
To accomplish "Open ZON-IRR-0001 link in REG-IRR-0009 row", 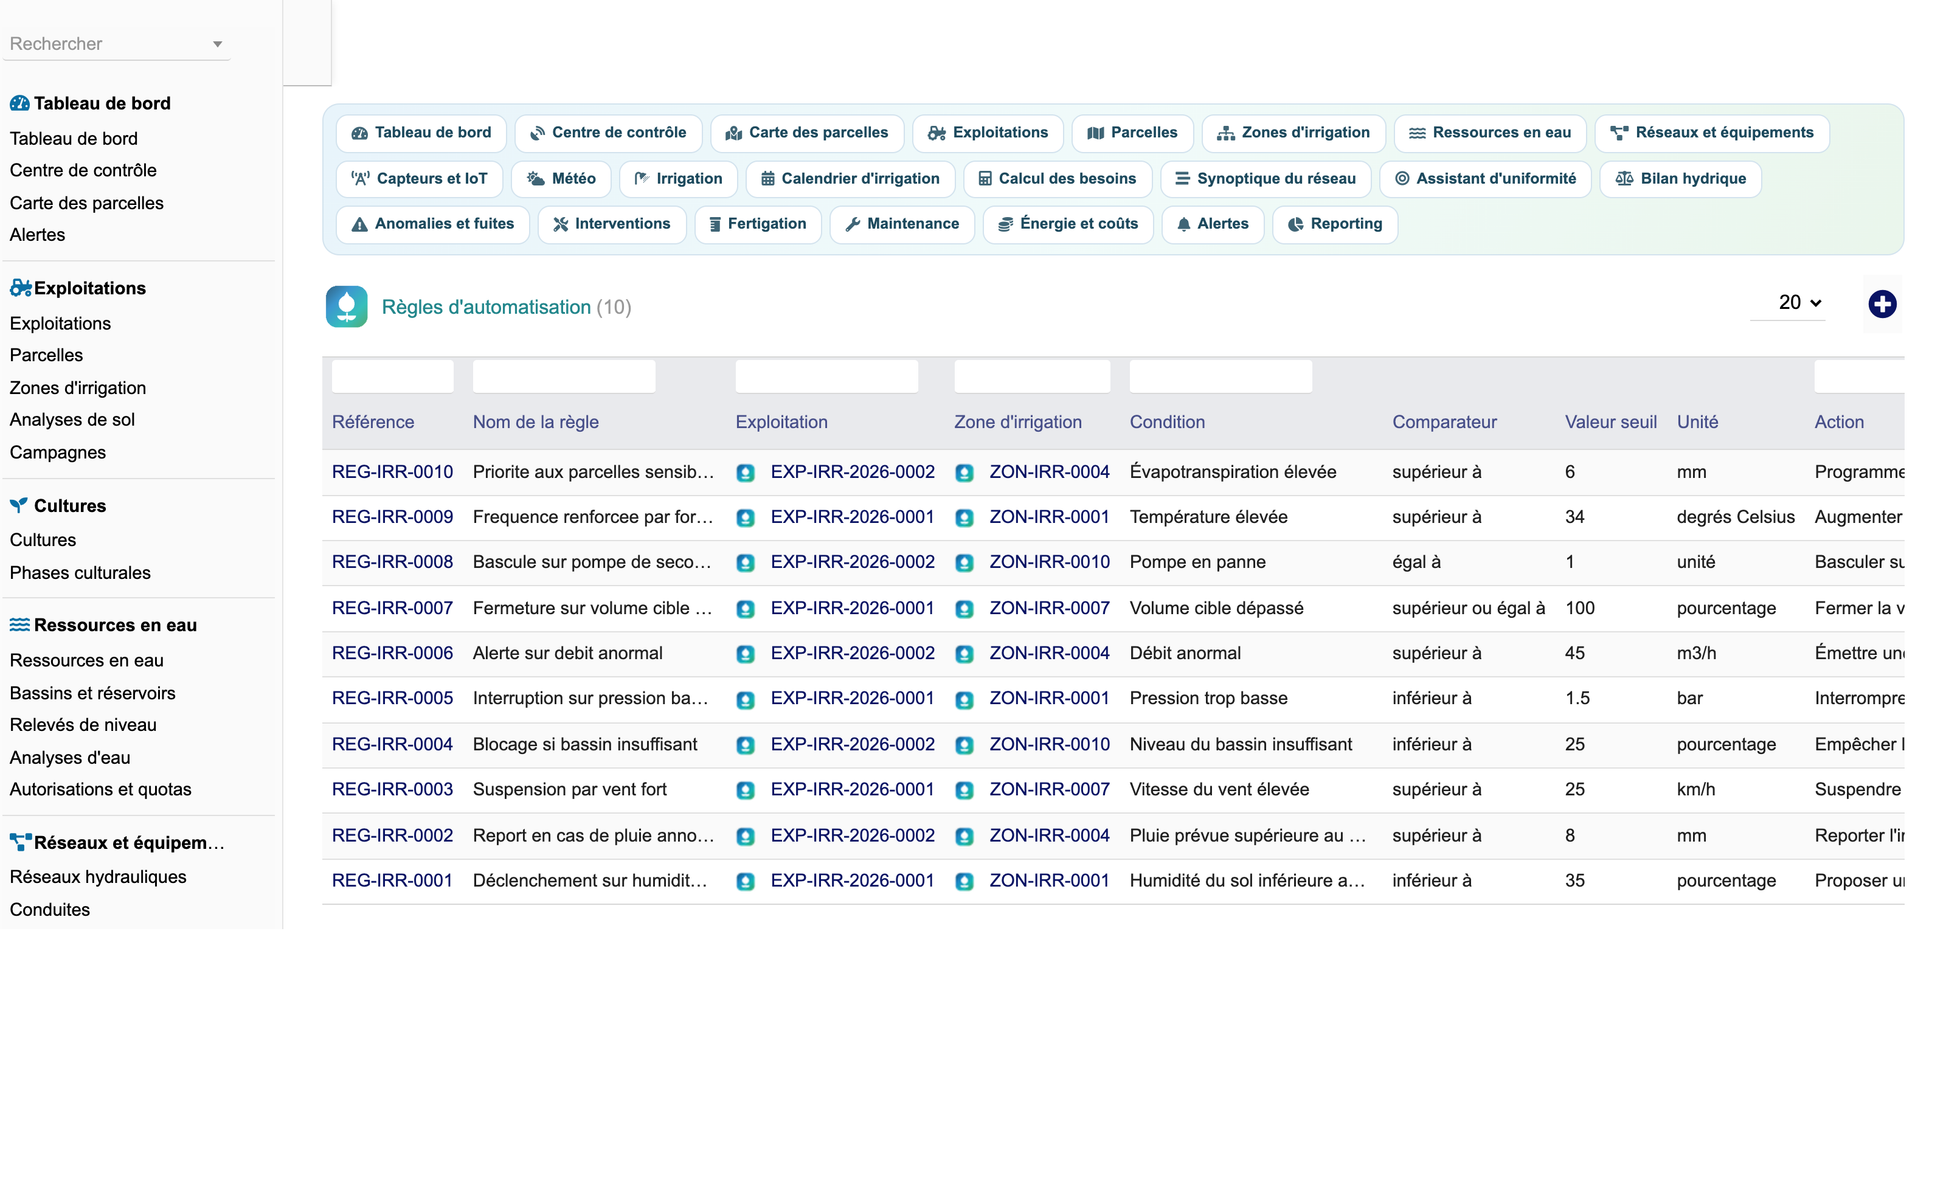I will pyautogui.click(x=1049, y=517).
